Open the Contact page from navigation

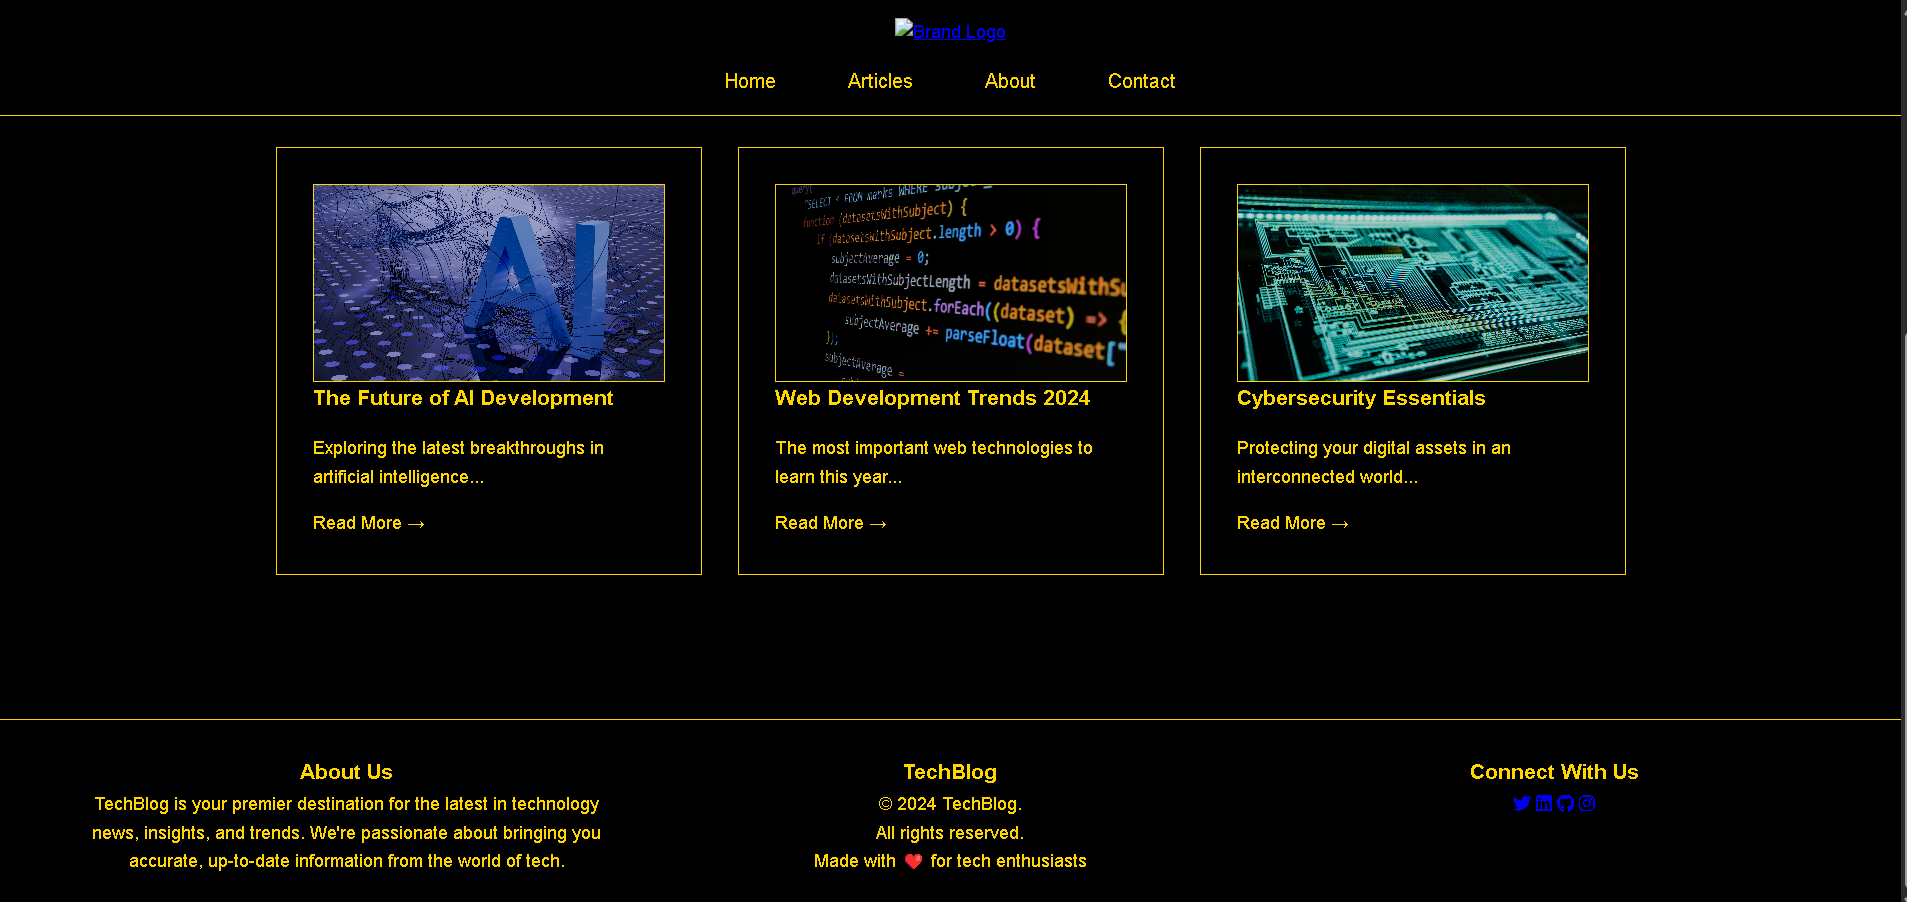(x=1141, y=81)
